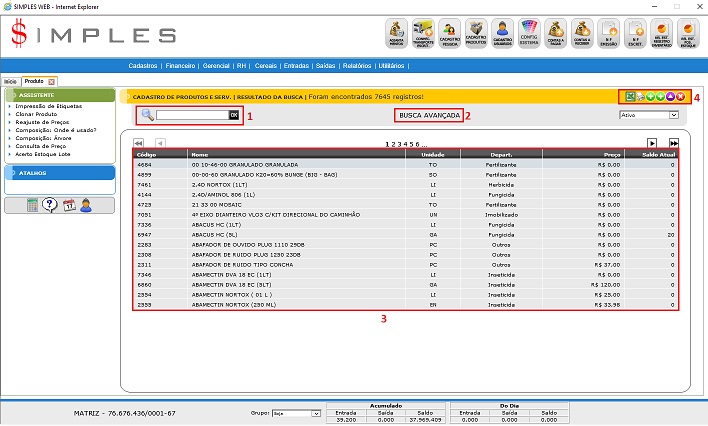Open the Financeiro menu
The width and height of the screenshot is (708, 426).
point(180,66)
